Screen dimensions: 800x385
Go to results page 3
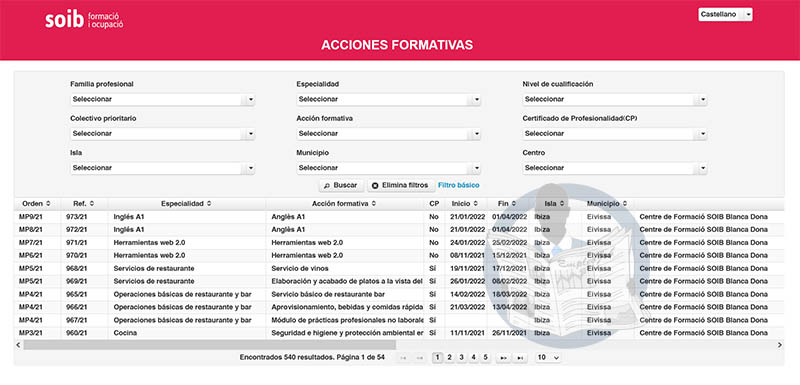point(462,358)
